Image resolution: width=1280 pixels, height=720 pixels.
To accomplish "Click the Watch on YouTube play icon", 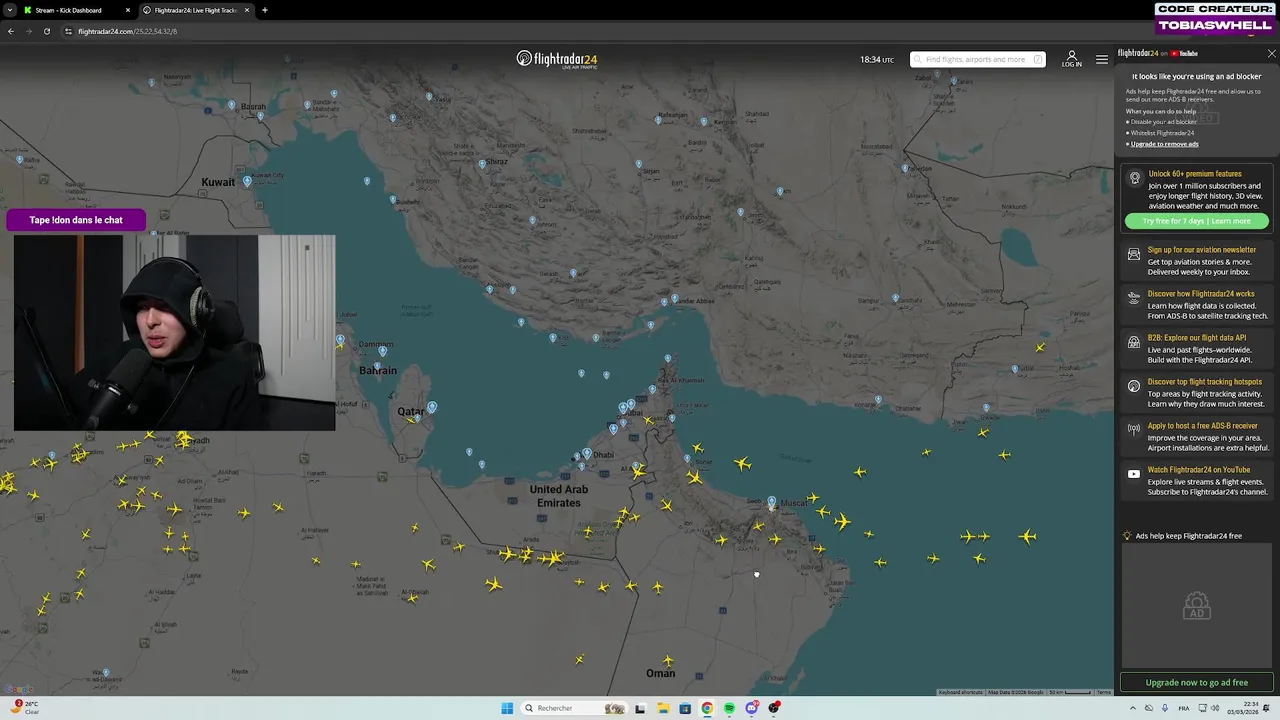I will pos(1134,474).
